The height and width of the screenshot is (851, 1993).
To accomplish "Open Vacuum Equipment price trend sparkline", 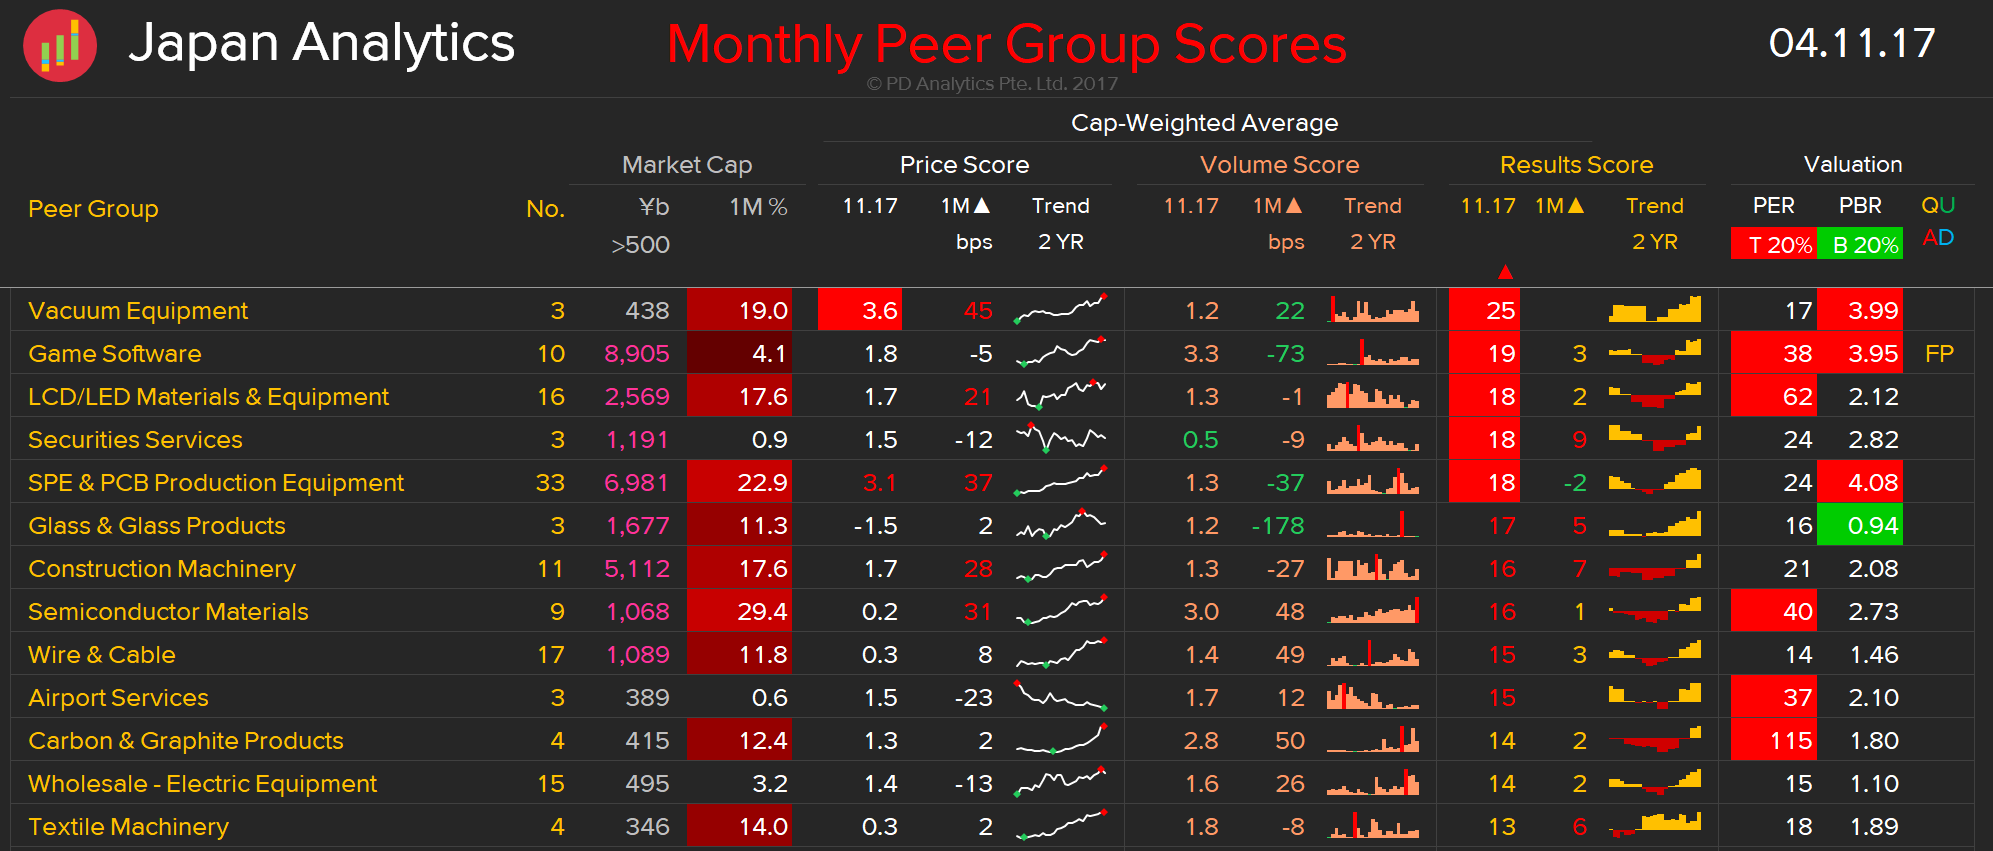I will 1060,310.
